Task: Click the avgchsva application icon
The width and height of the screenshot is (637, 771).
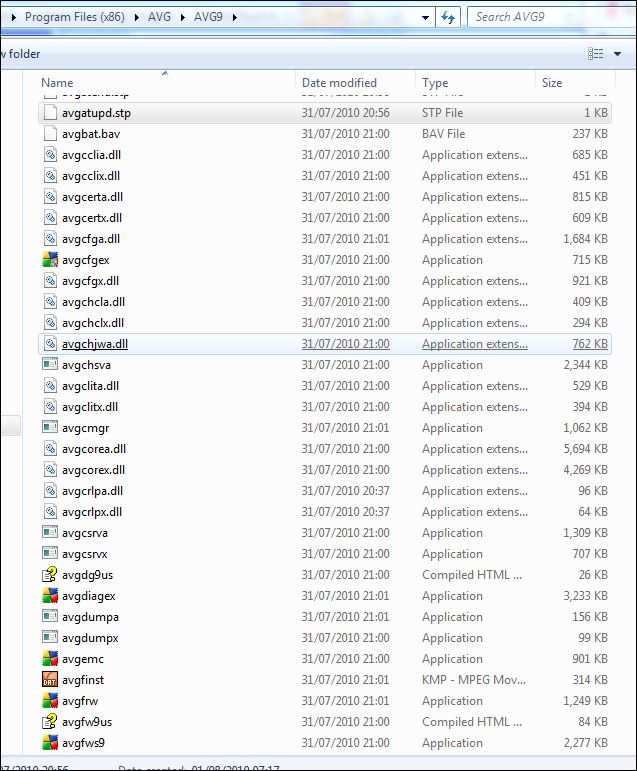Action: click(x=50, y=365)
